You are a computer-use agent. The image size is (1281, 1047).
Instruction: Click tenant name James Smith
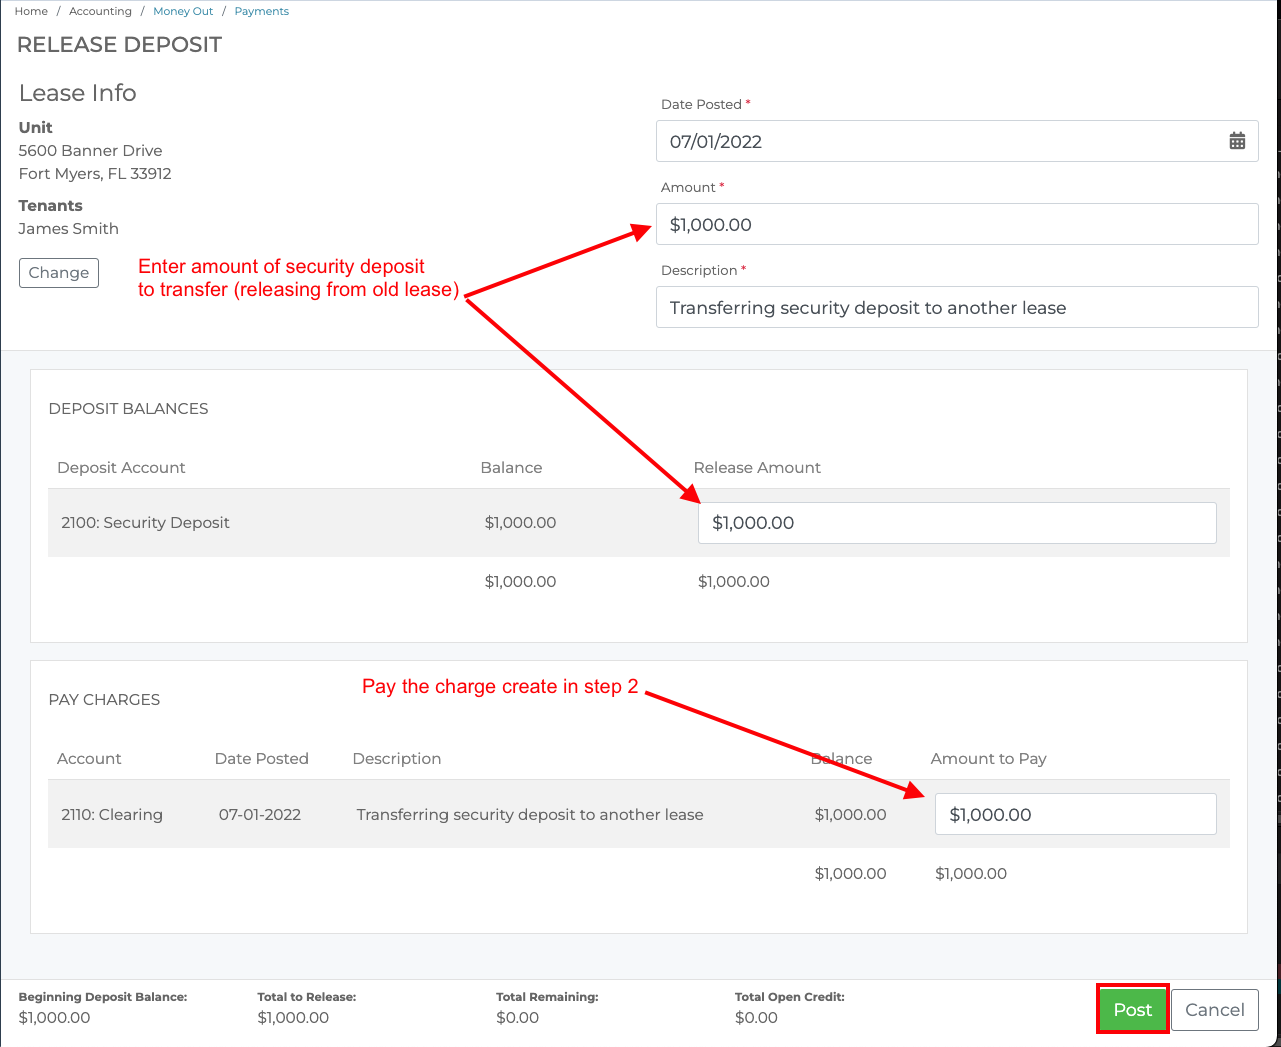pyautogui.click(x=68, y=228)
